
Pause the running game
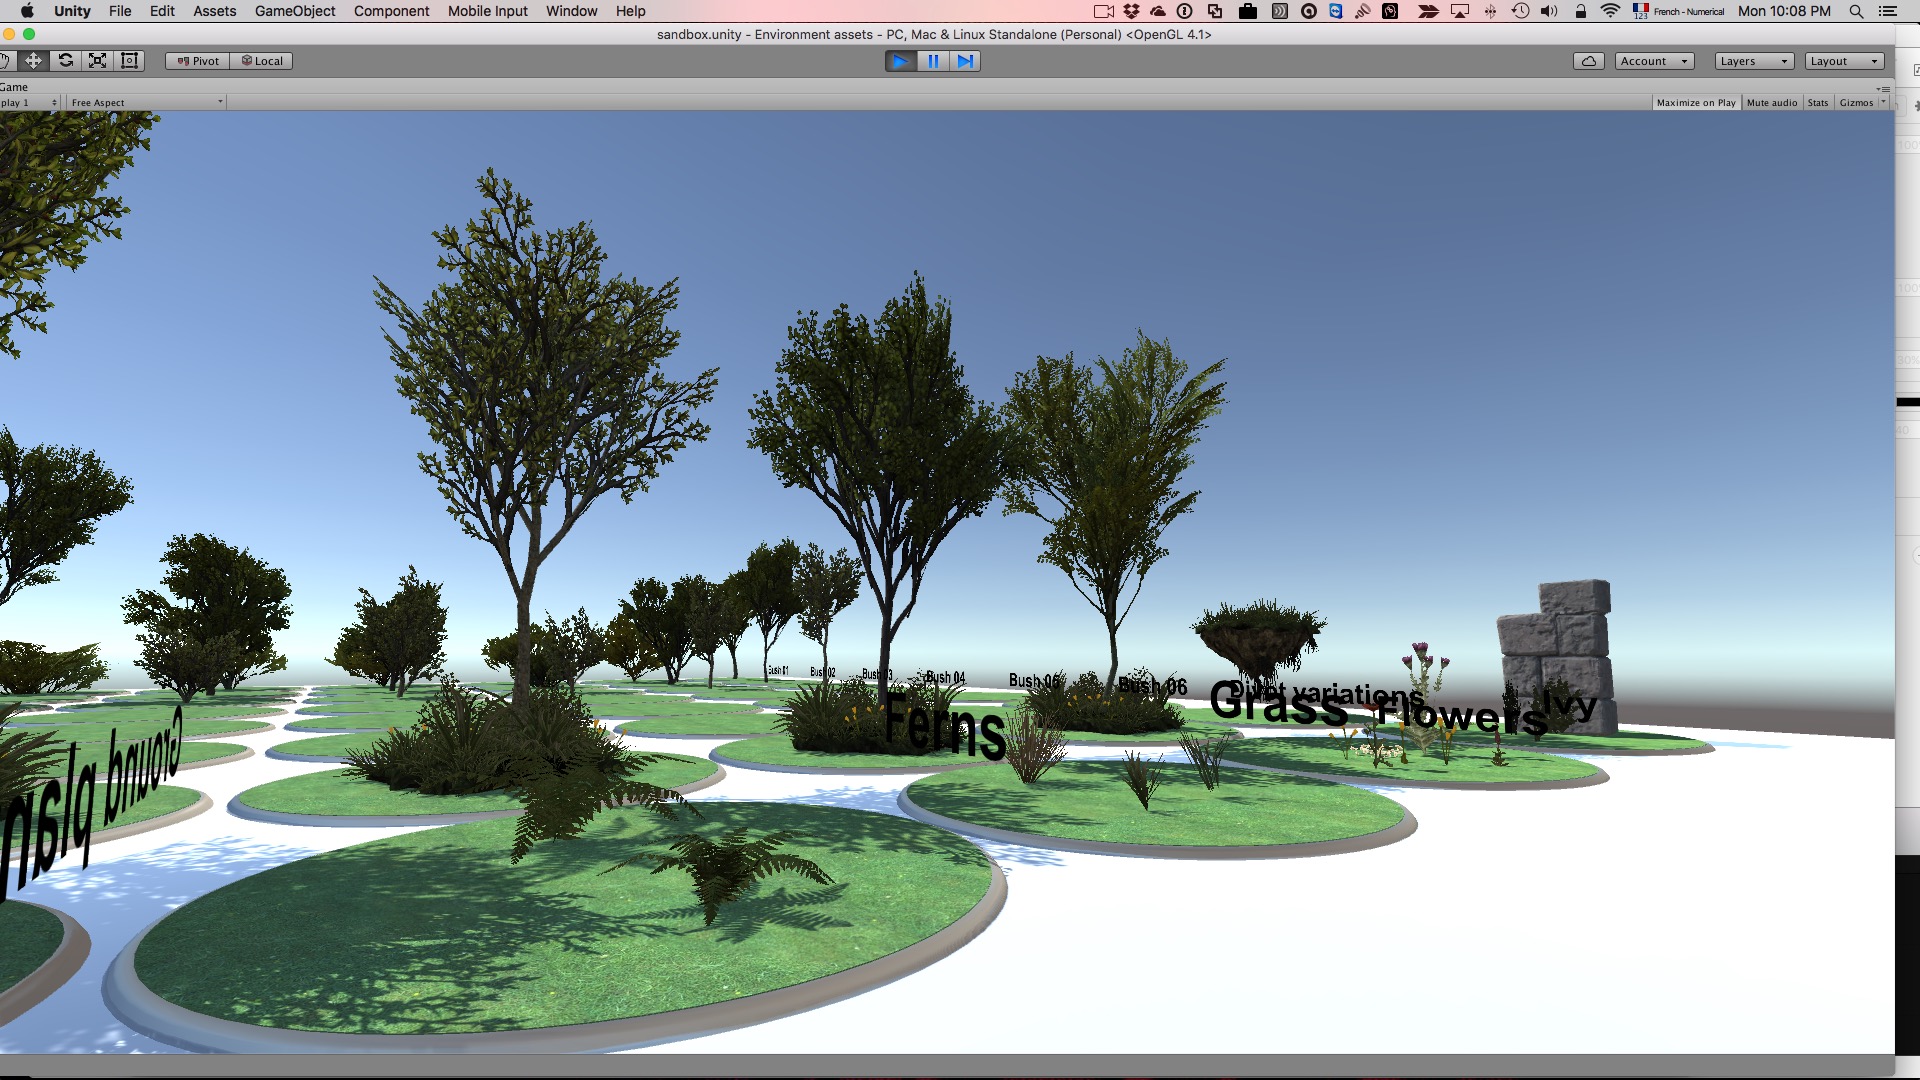pyautogui.click(x=933, y=61)
